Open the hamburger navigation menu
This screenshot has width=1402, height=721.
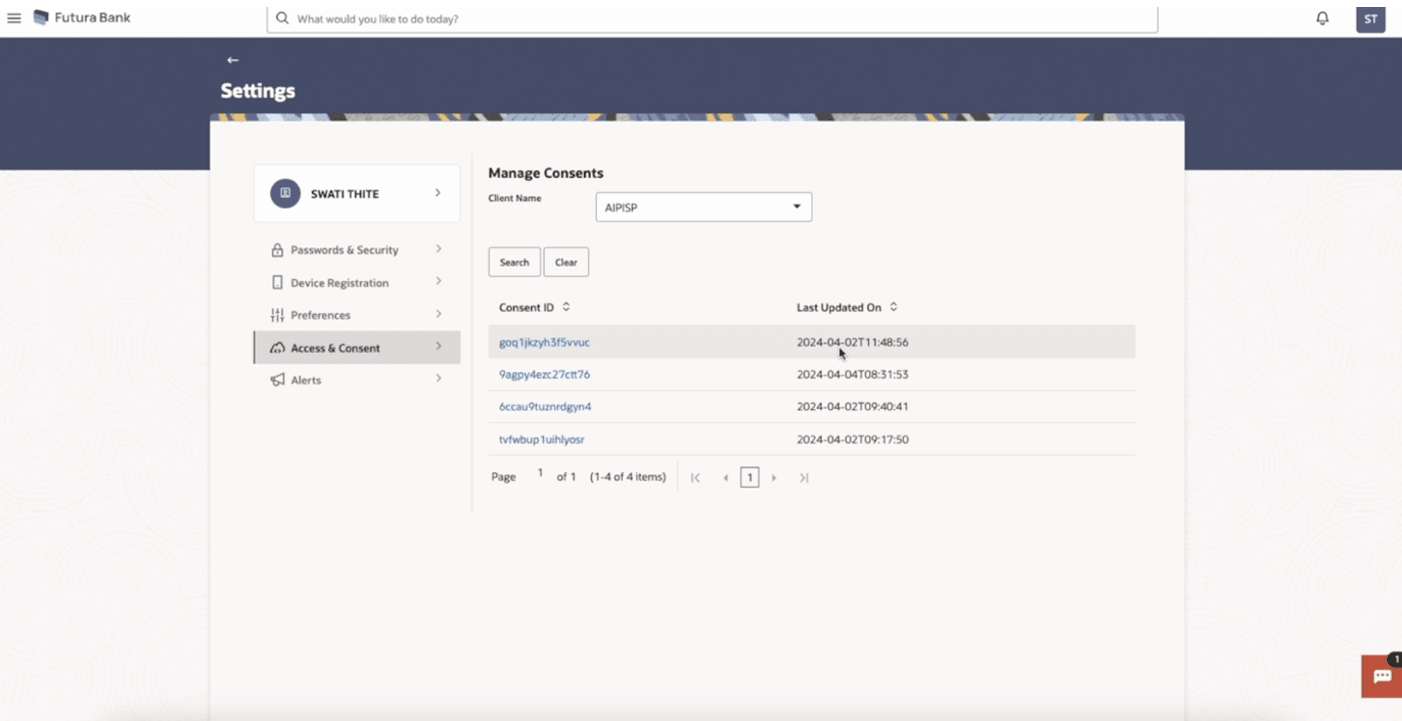[x=14, y=18]
